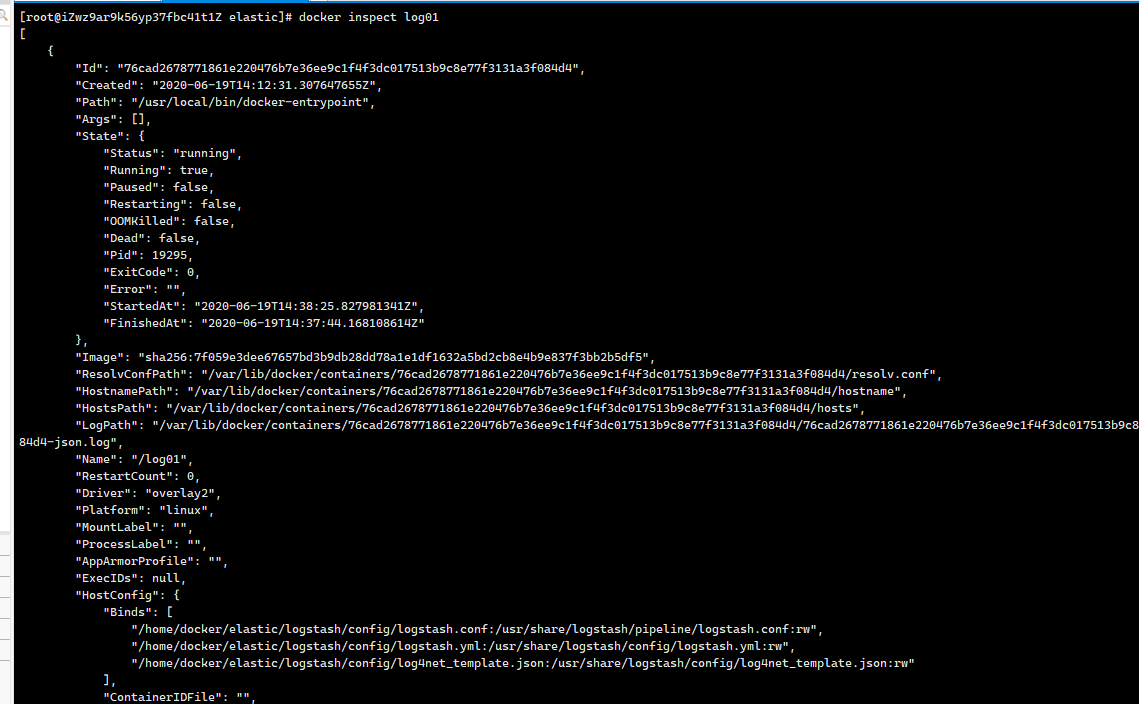Click the "Status": "running" line
This screenshot has height=704, width=1139.
[172, 153]
